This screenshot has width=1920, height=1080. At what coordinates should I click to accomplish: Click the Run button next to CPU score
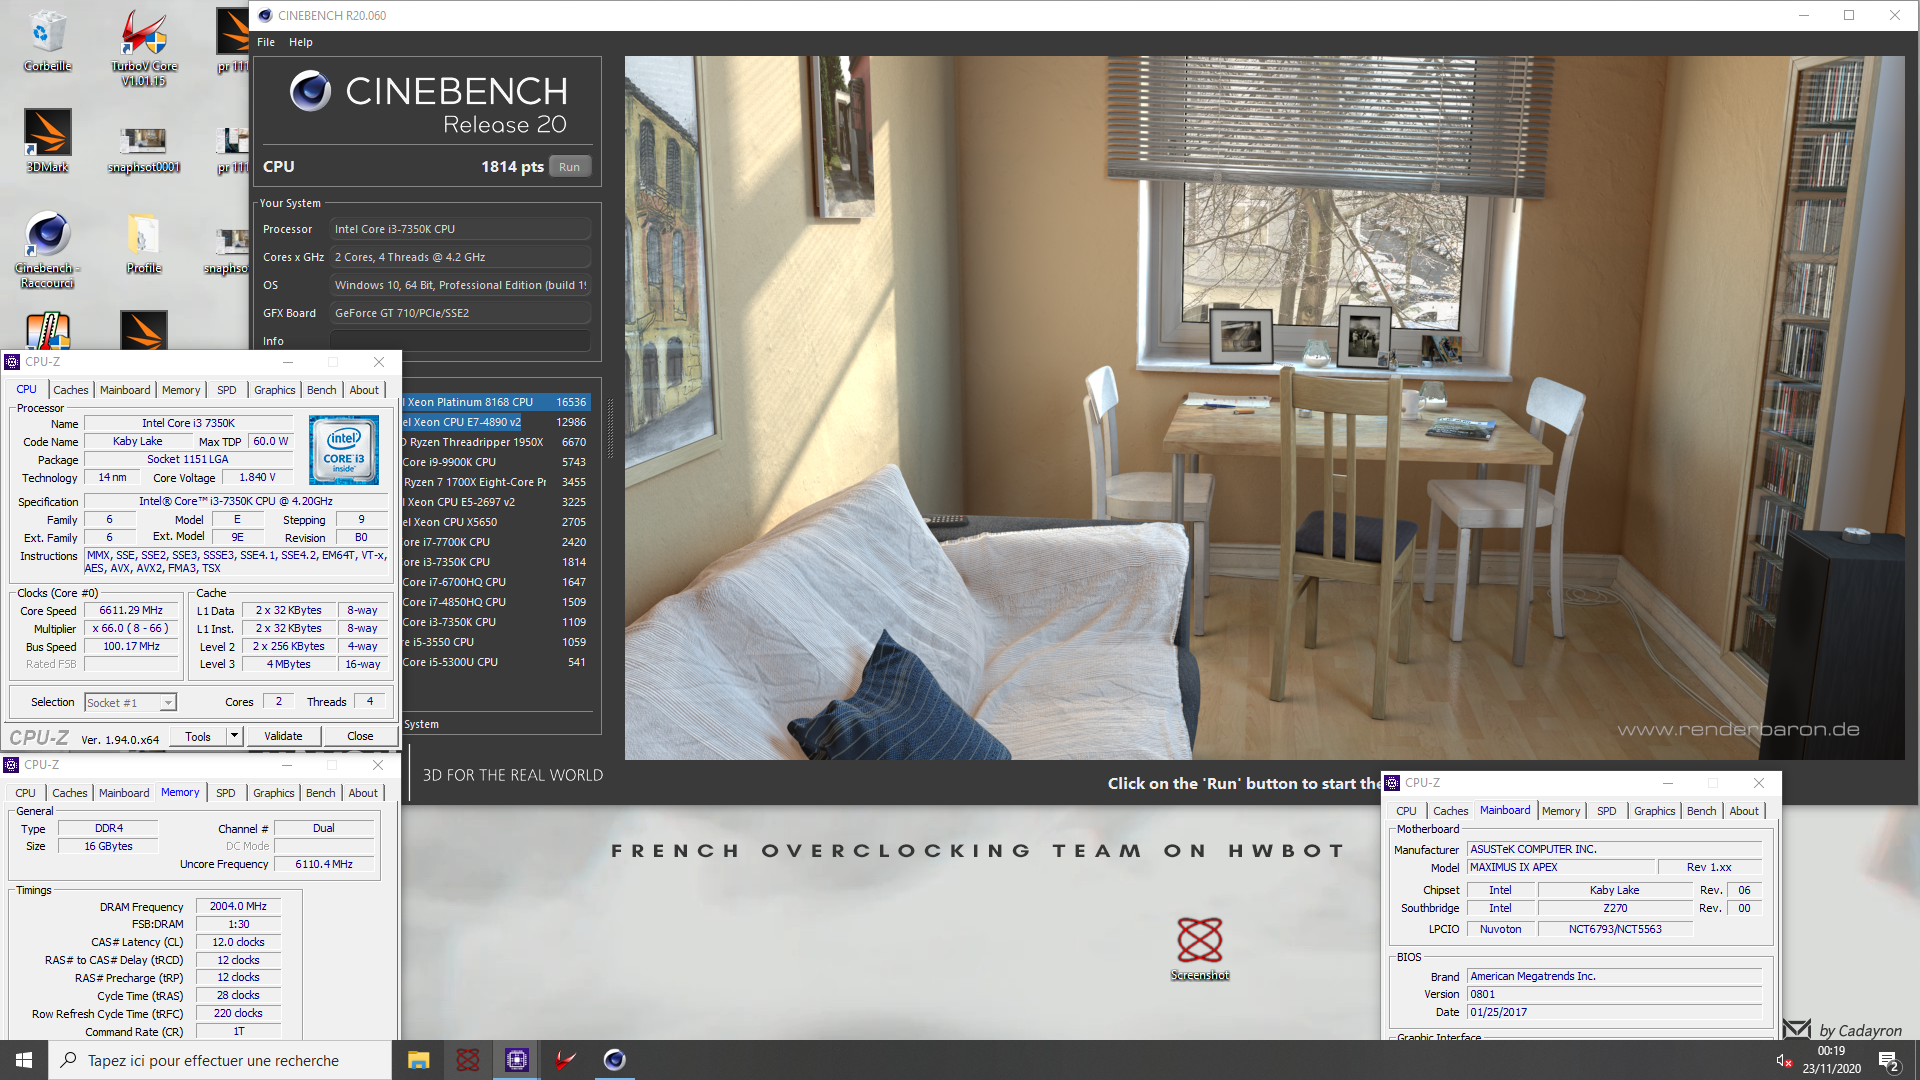coord(570,167)
